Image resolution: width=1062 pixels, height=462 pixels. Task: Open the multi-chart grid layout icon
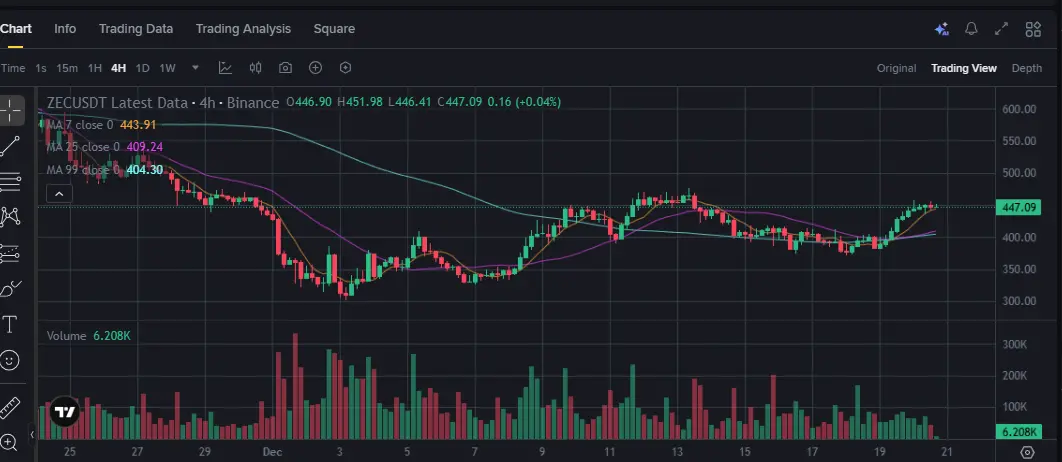coord(1033,29)
